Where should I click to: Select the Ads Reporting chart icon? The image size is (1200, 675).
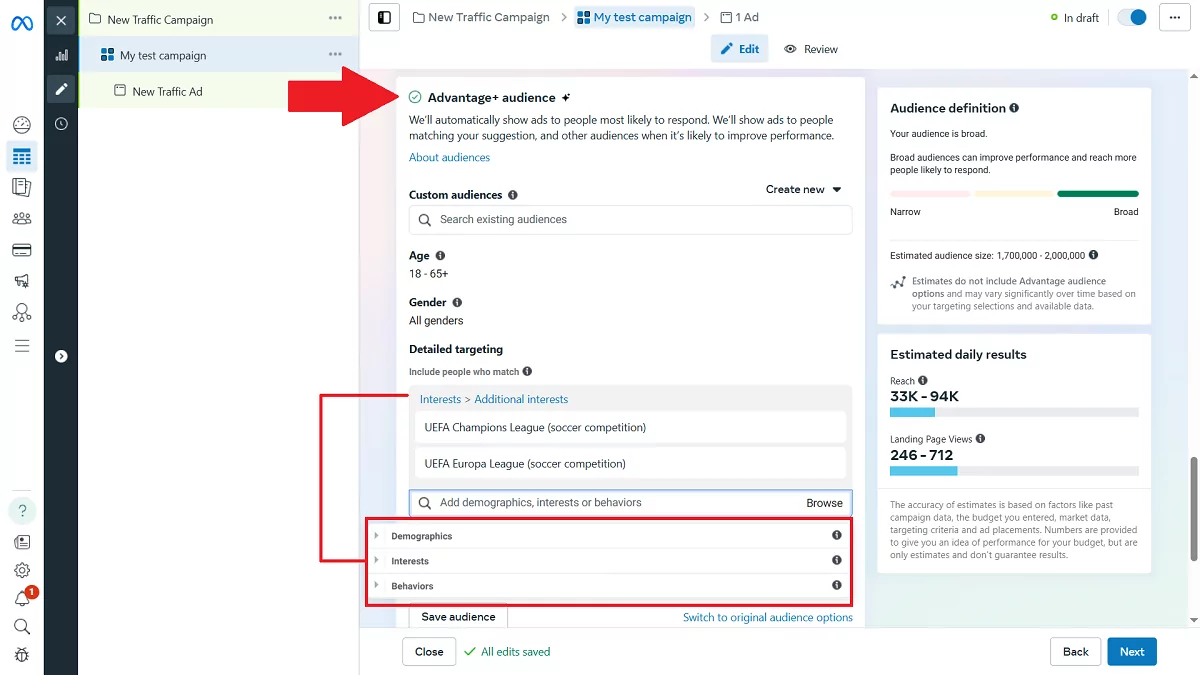coord(61,55)
